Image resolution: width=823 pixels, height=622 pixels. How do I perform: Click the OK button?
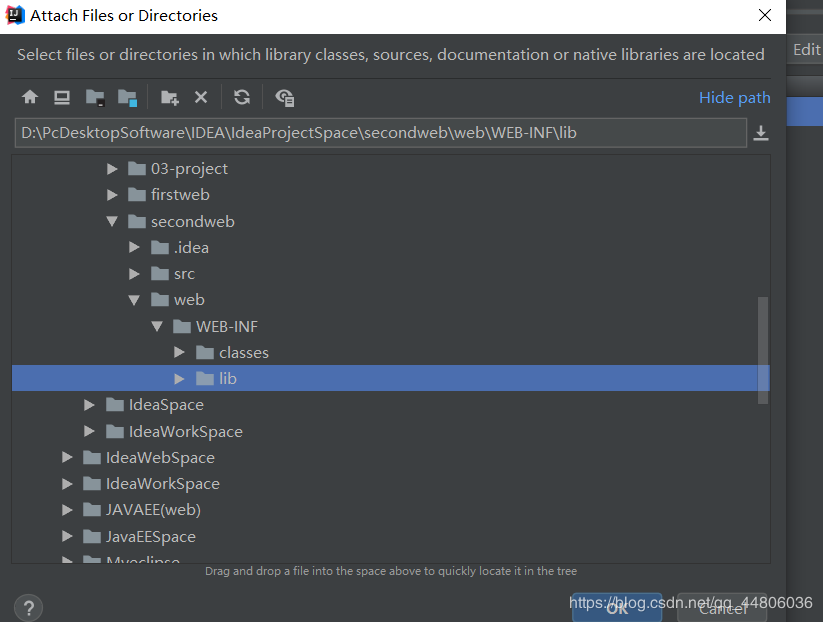point(617,608)
